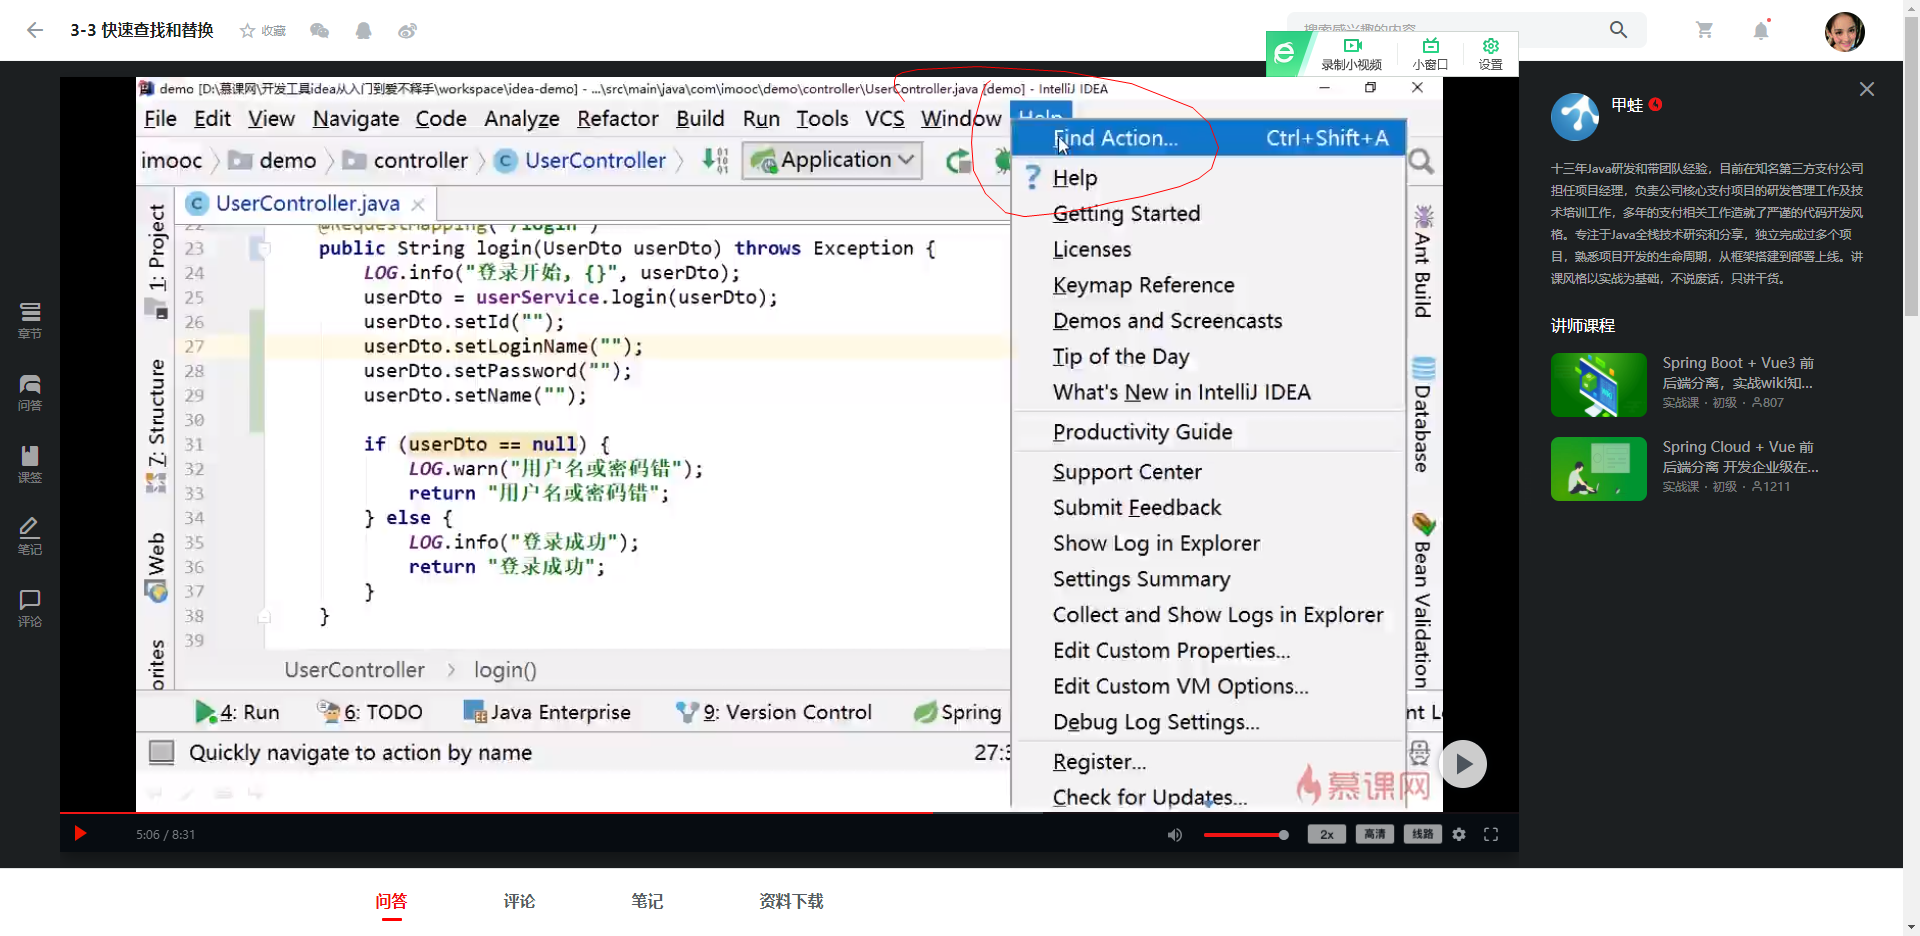Viewport: 1920px width, 936px height.
Task: Click the controller breadcrumb
Action: [407, 160]
